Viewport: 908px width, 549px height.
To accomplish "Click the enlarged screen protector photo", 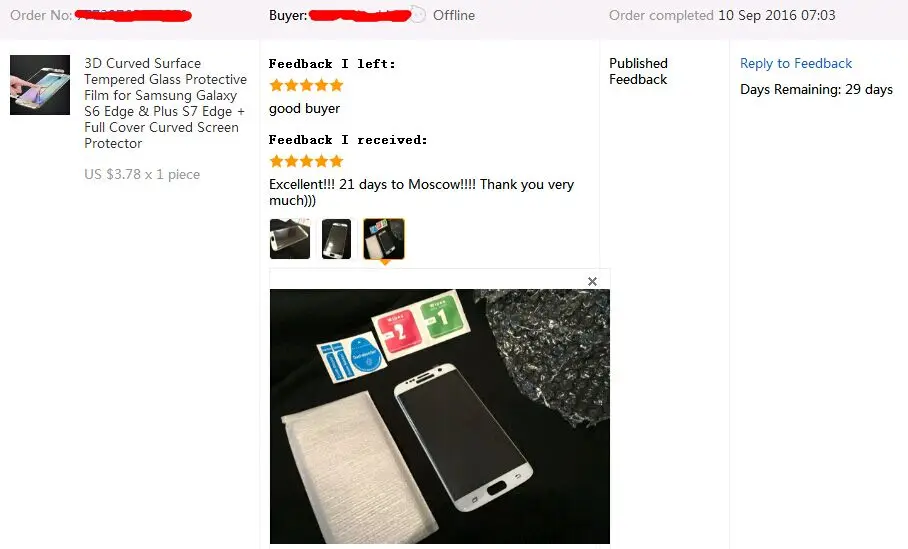I will click(440, 416).
